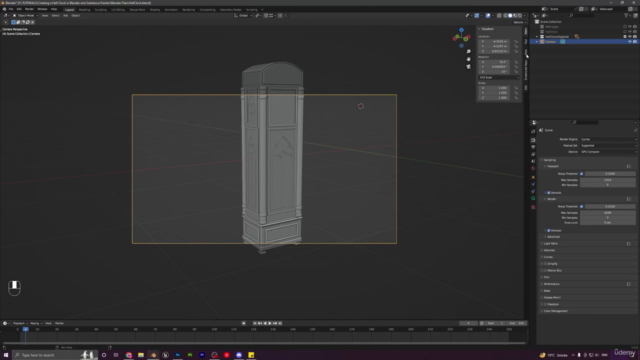
Task: Open the Device GPU Compute dropdown
Action: pyautogui.click(x=608, y=152)
